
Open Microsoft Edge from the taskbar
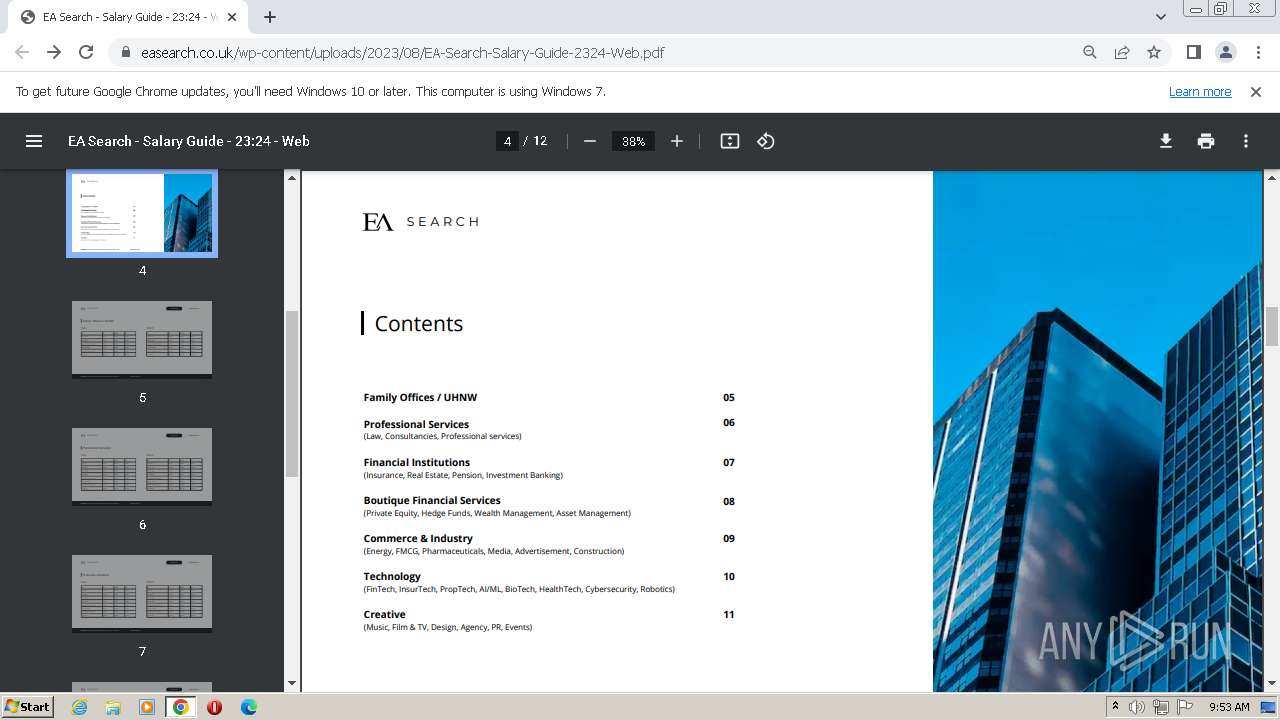click(248, 707)
